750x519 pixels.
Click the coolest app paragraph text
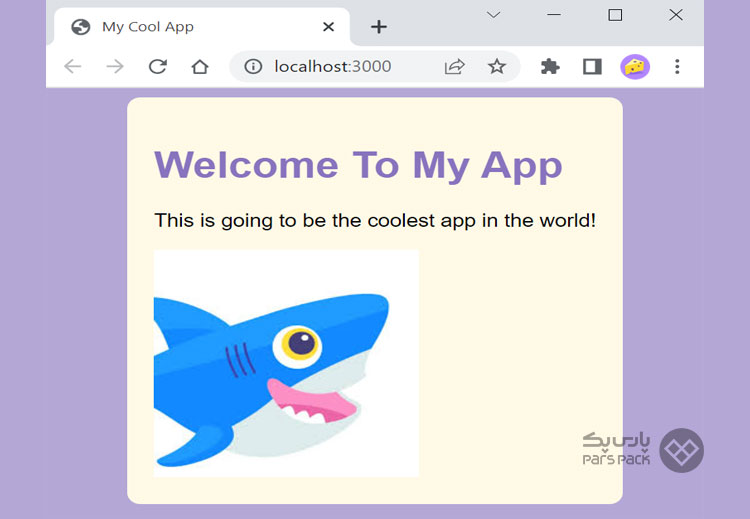pos(375,221)
